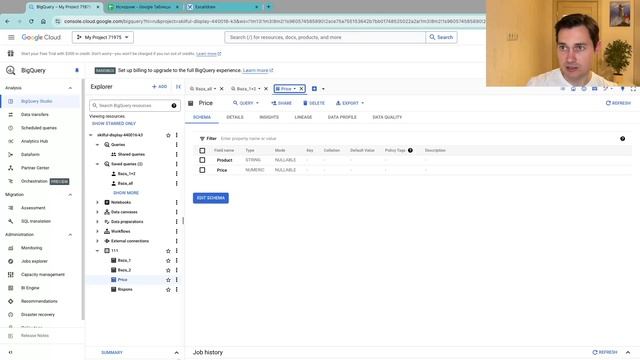640x360 pixels.
Task: Switch to the DETAILS tab
Action: click(x=235, y=117)
